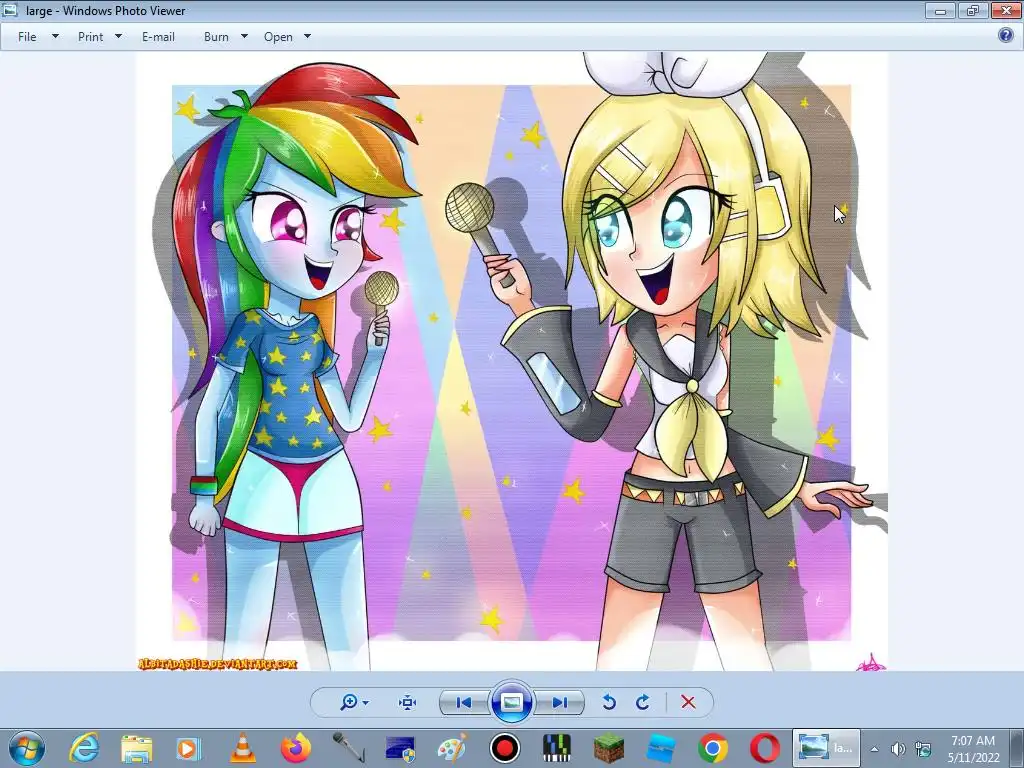Expand the Open dropdown arrow
1024x768 pixels.
click(x=308, y=37)
